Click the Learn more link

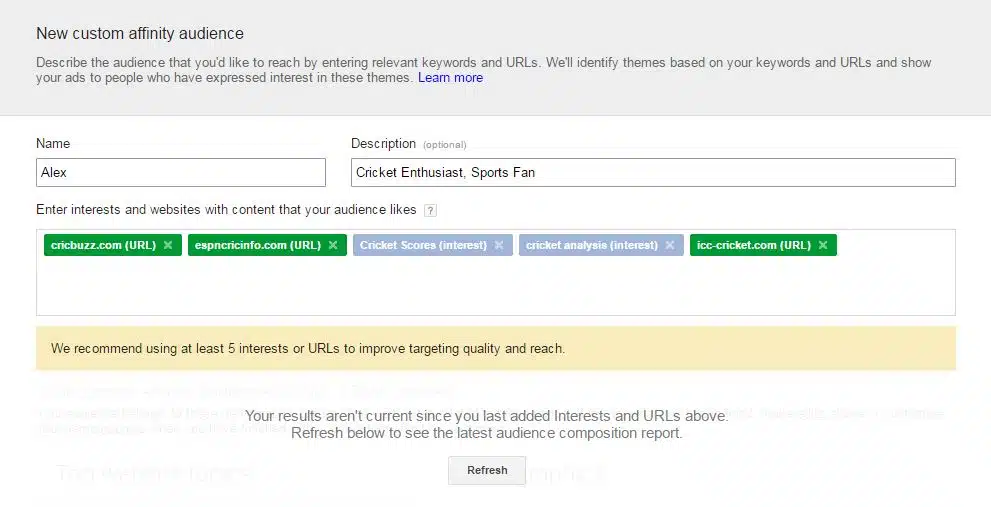[x=451, y=78]
